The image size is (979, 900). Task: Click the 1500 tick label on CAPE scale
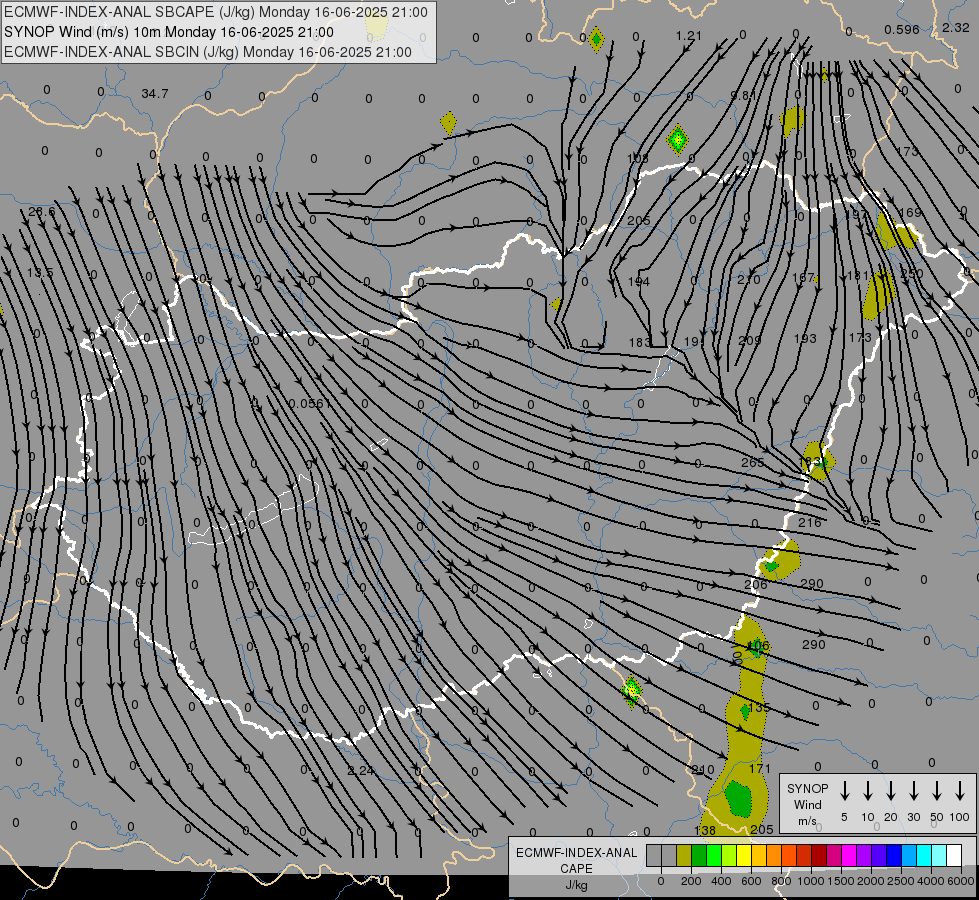(840, 881)
